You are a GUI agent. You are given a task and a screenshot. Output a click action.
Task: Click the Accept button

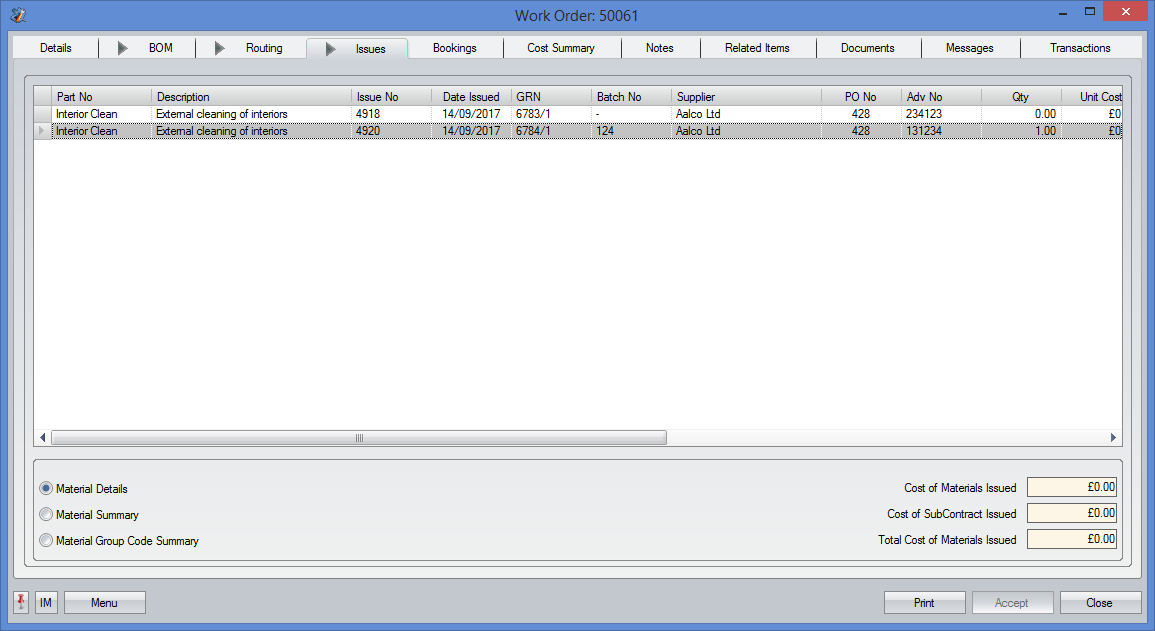point(1012,602)
